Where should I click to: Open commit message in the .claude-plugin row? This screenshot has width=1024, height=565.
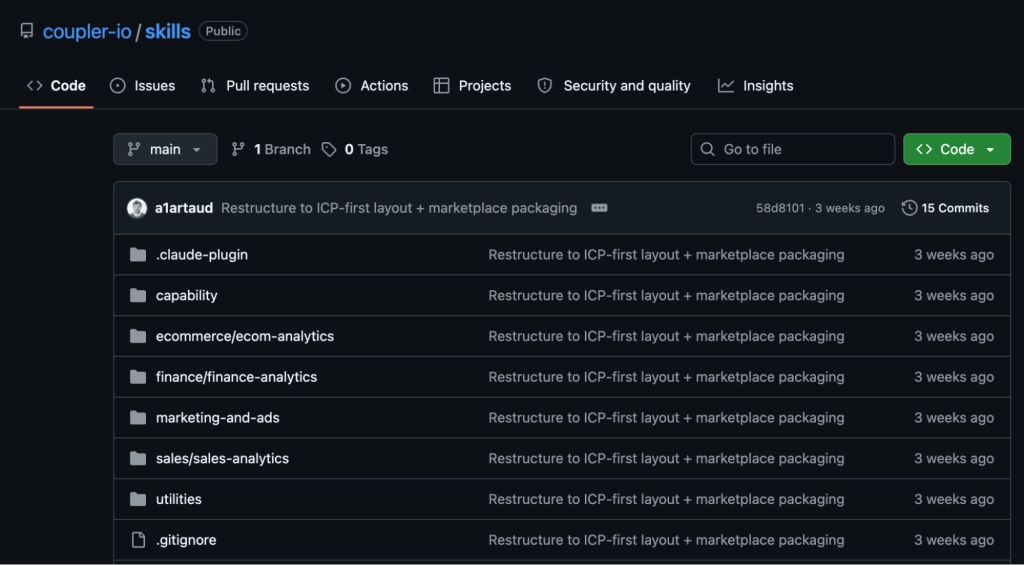pyautogui.click(x=666, y=255)
